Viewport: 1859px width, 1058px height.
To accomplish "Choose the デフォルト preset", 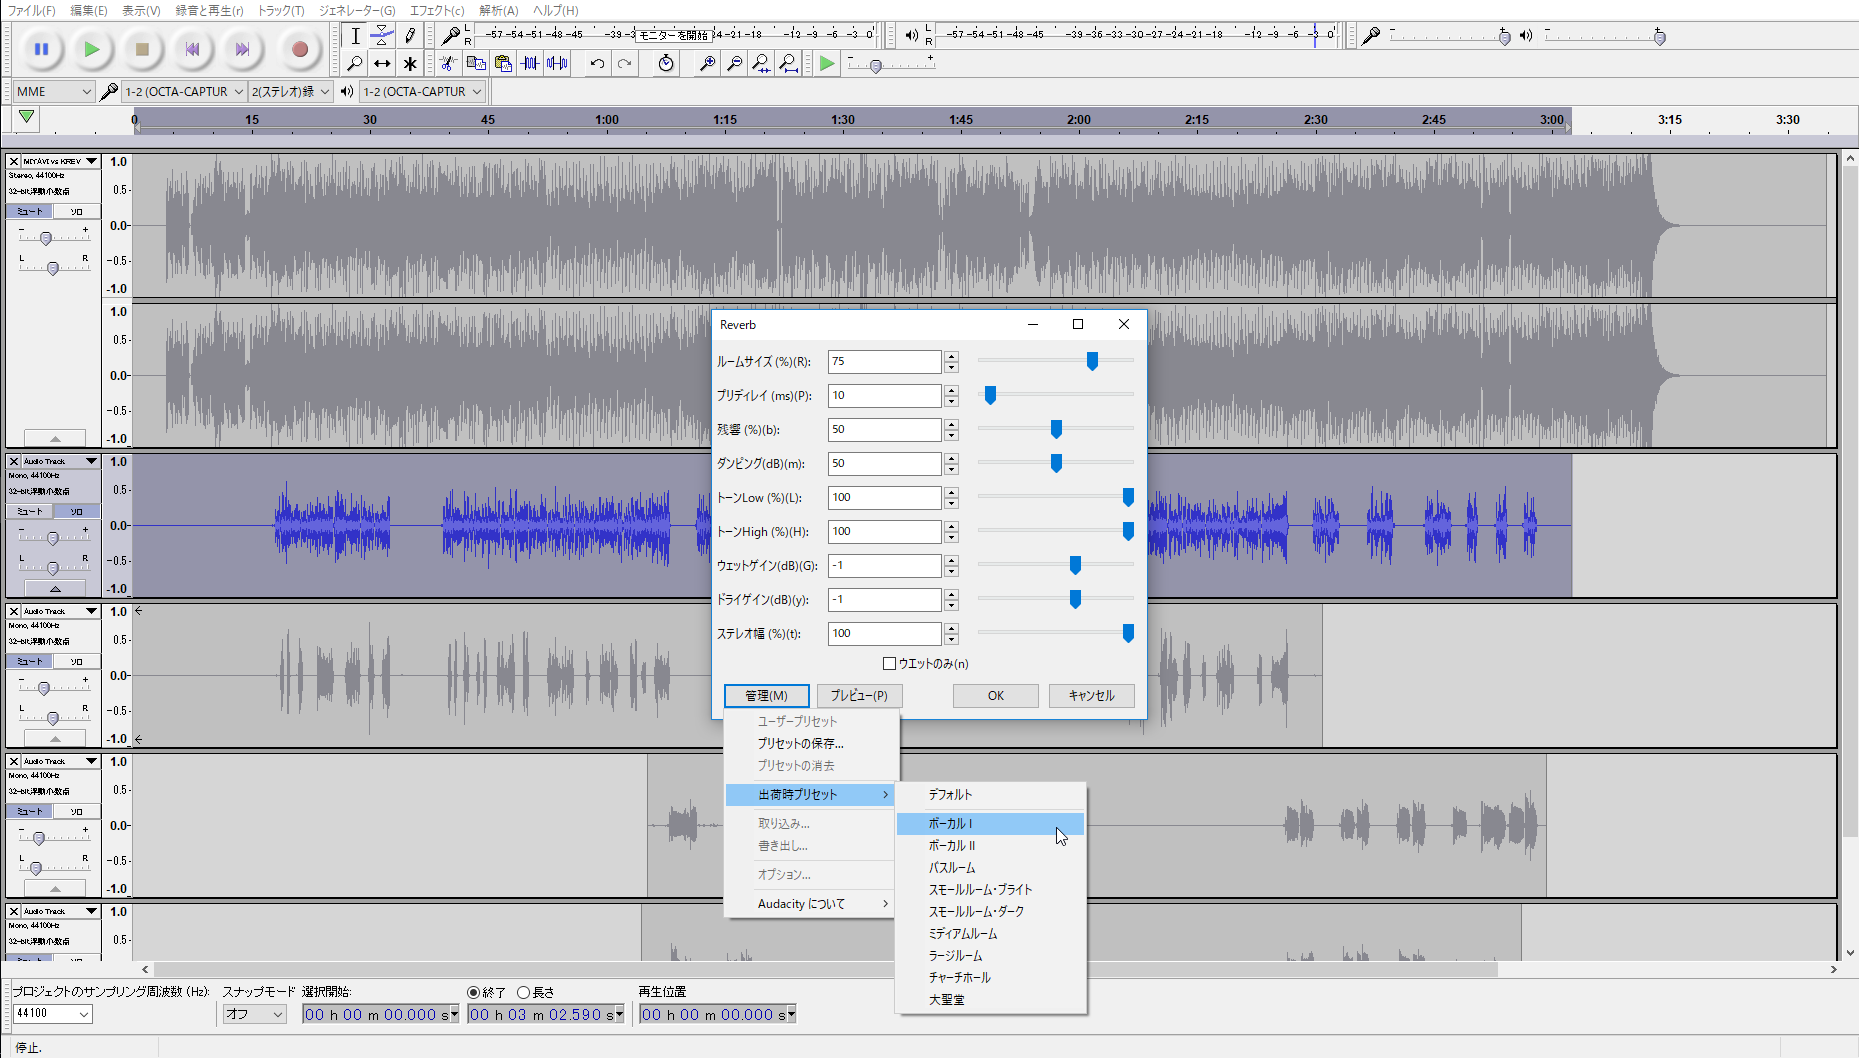I will (x=990, y=795).
